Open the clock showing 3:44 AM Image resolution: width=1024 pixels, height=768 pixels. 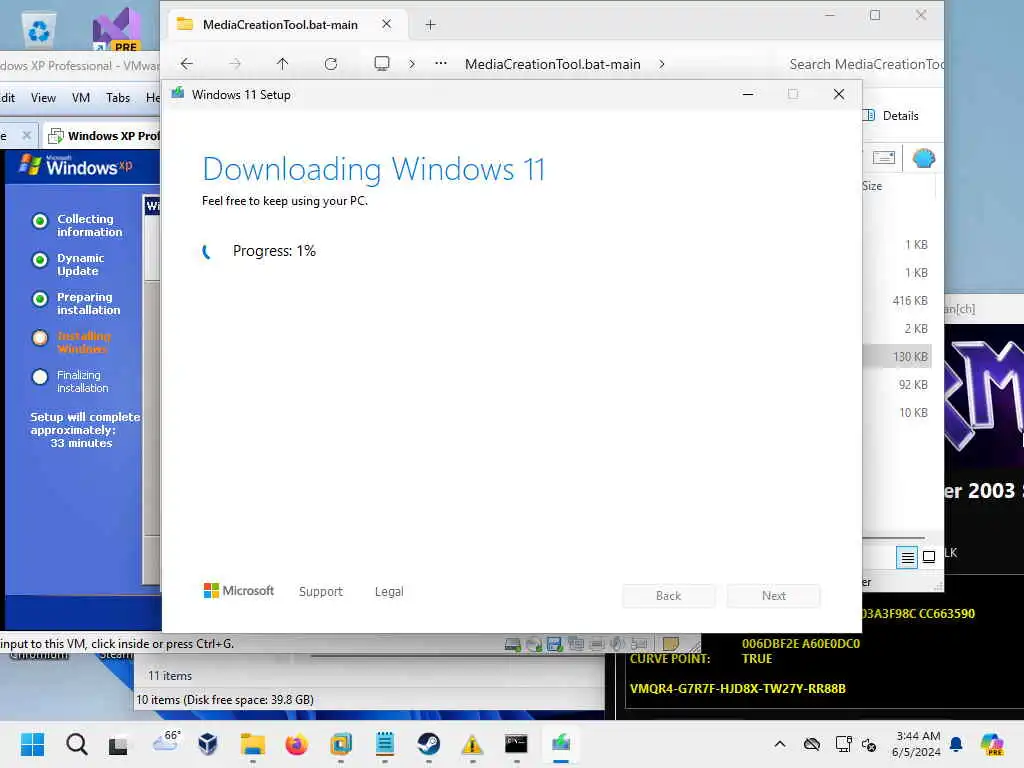(917, 744)
